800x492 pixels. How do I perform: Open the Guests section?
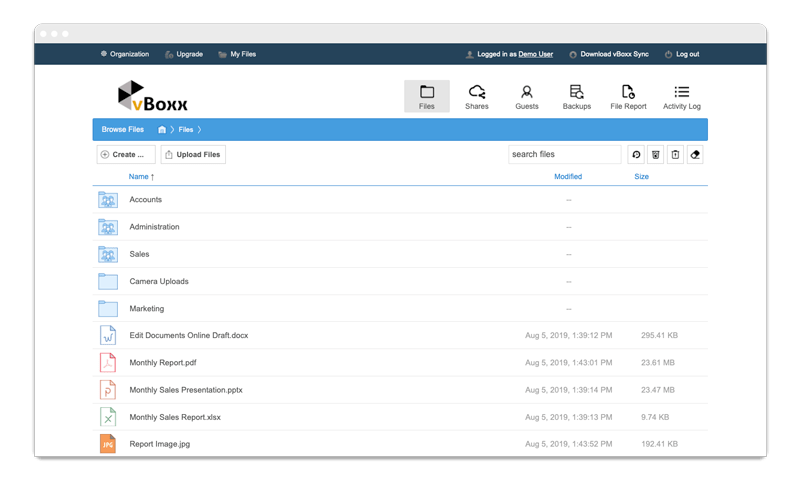(x=526, y=96)
